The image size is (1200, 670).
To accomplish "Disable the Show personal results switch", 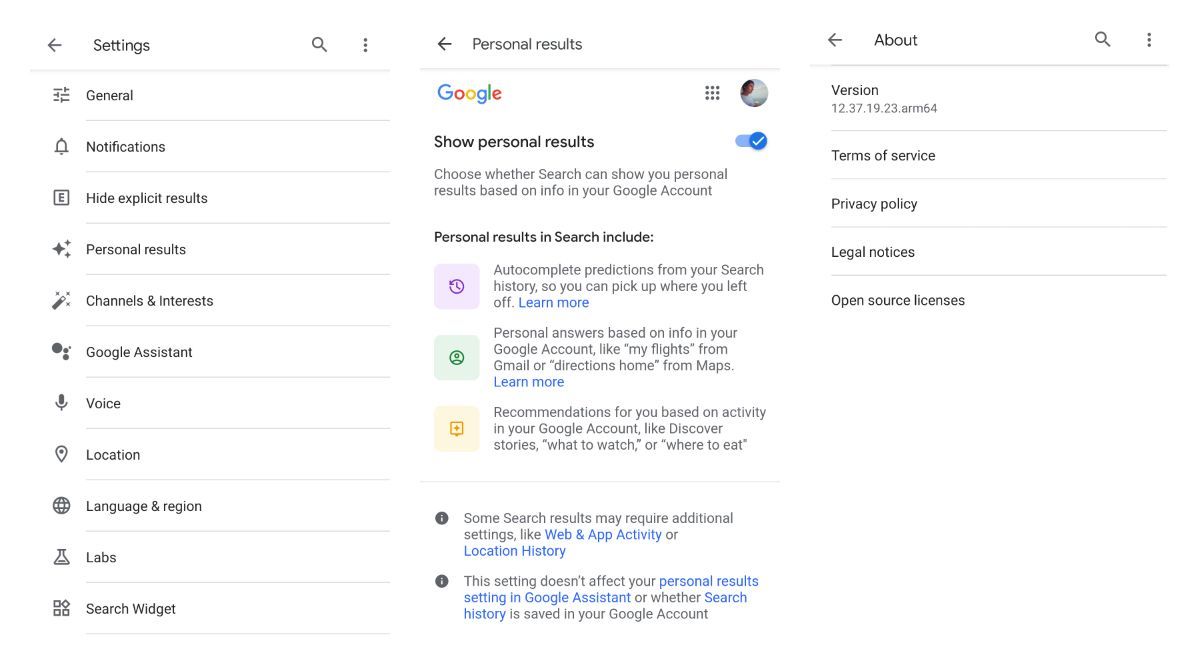I will click(x=751, y=141).
